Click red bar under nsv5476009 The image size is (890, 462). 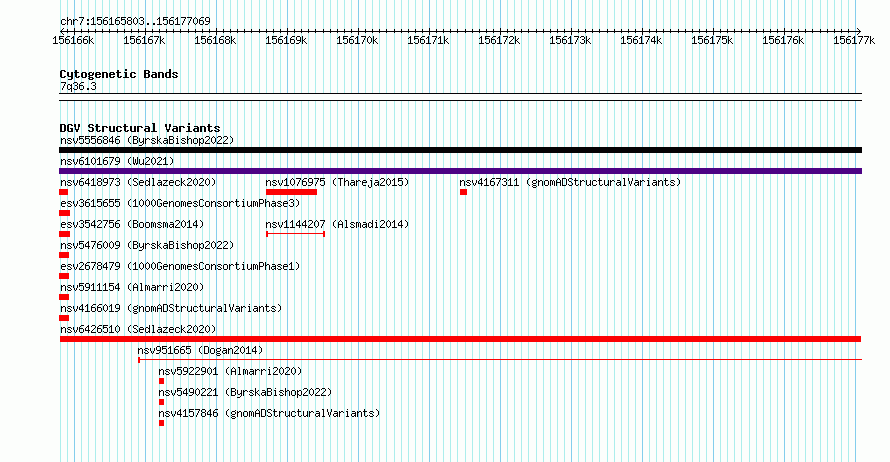(x=64, y=255)
